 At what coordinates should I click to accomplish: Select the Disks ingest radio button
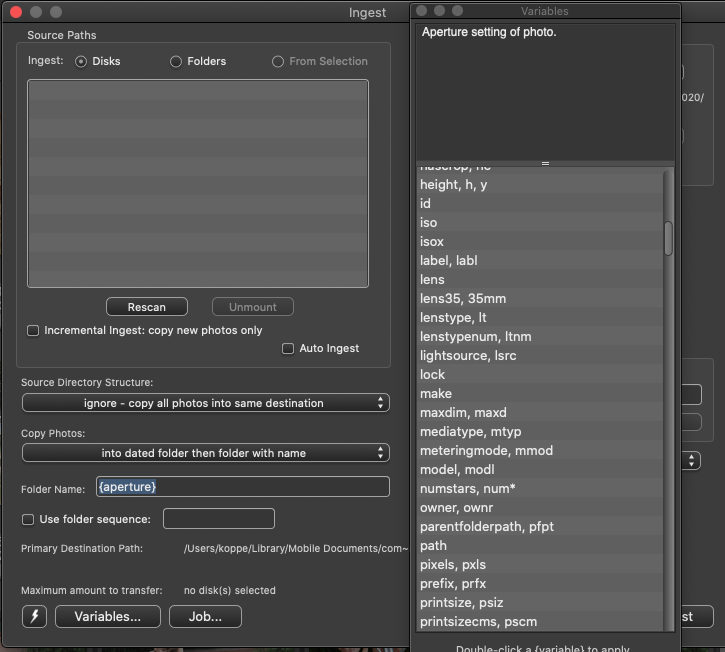pyautogui.click(x=81, y=61)
